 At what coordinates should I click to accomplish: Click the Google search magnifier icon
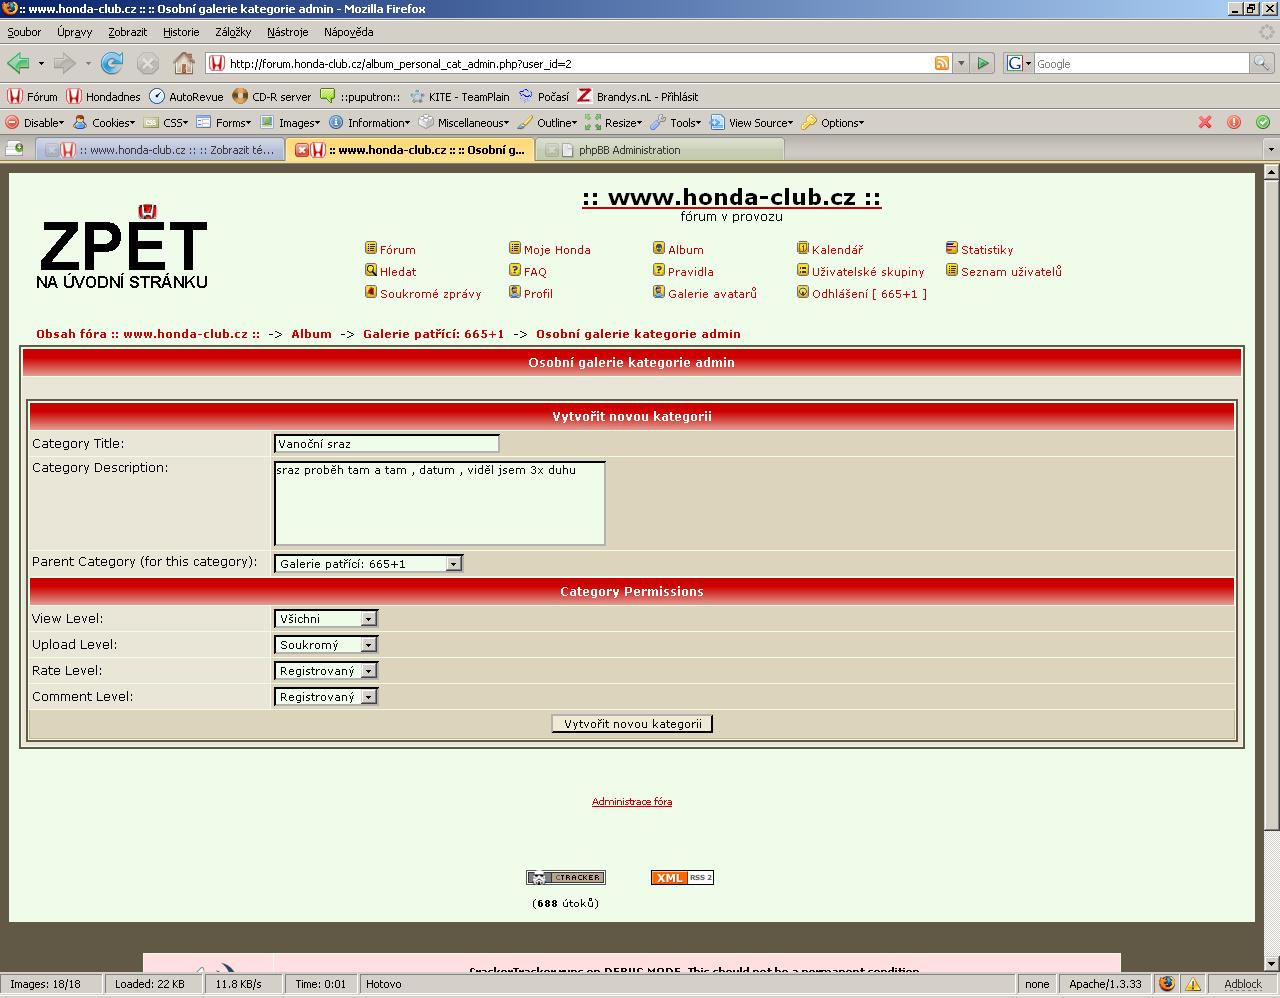pyautogui.click(x=1263, y=63)
